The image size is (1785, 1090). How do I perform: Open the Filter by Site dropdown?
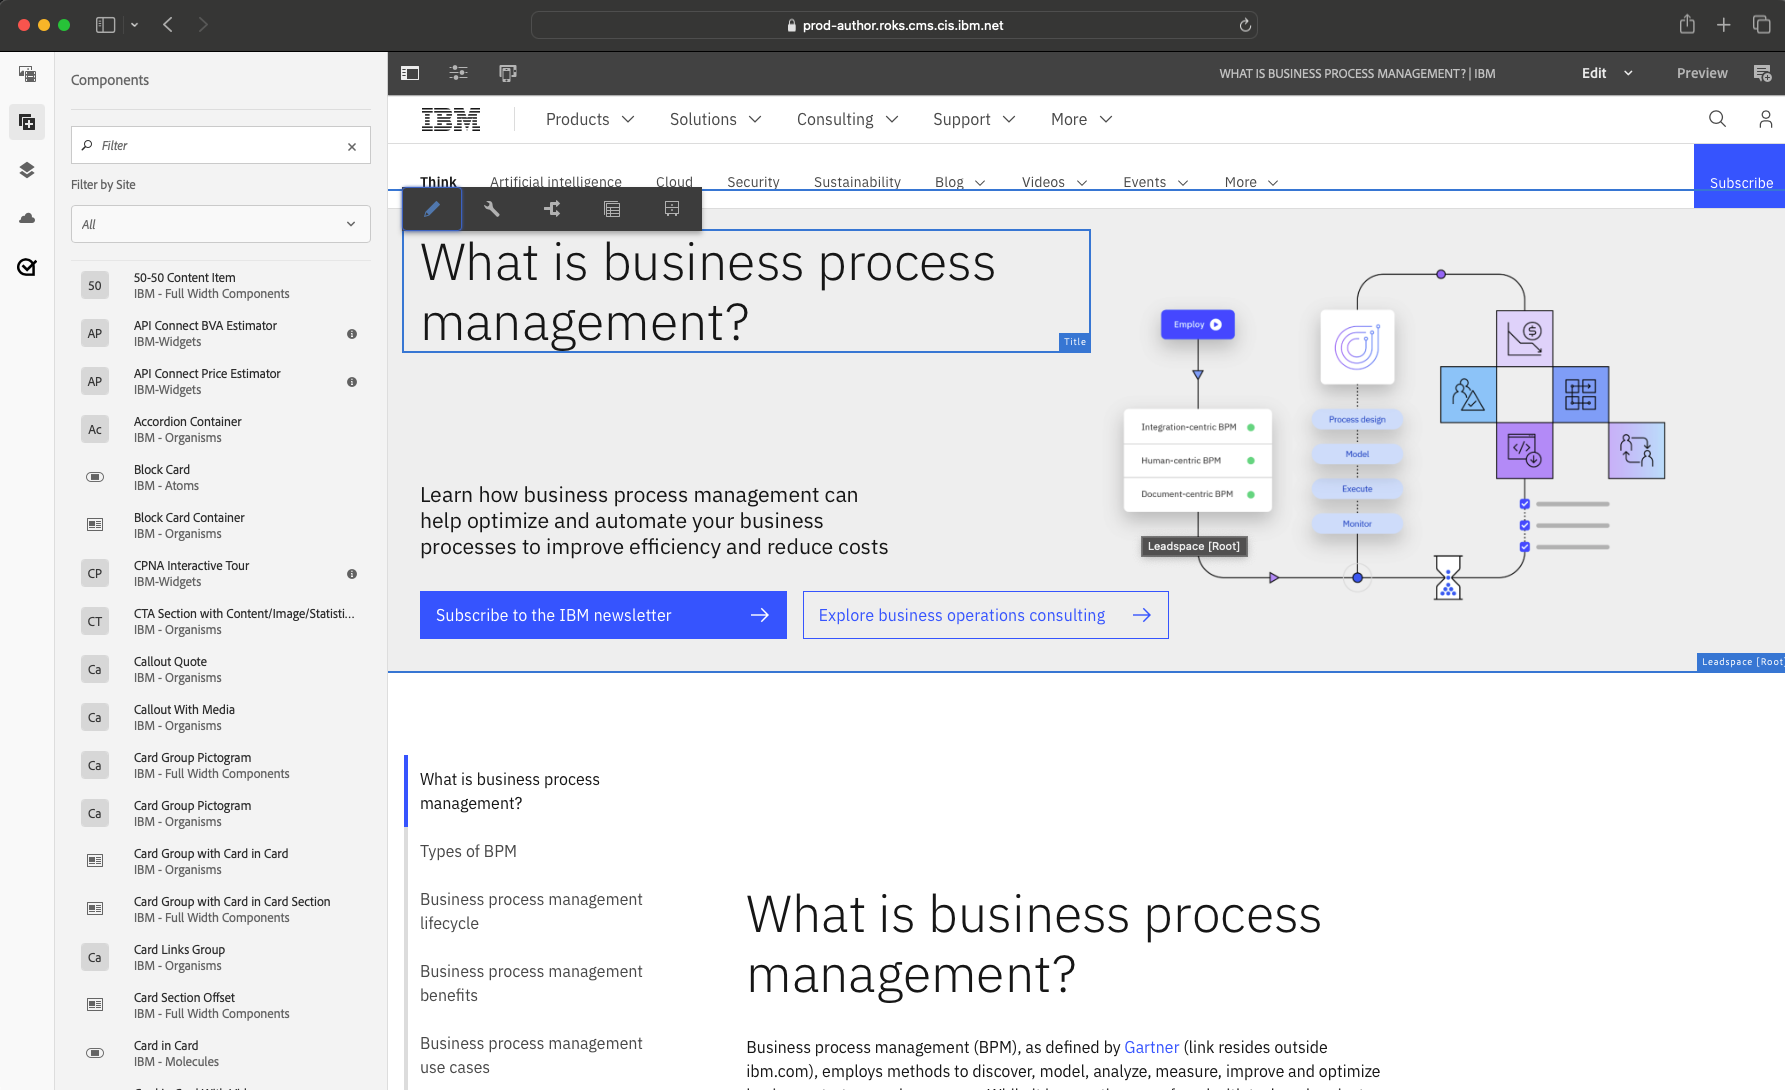point(221,224)
